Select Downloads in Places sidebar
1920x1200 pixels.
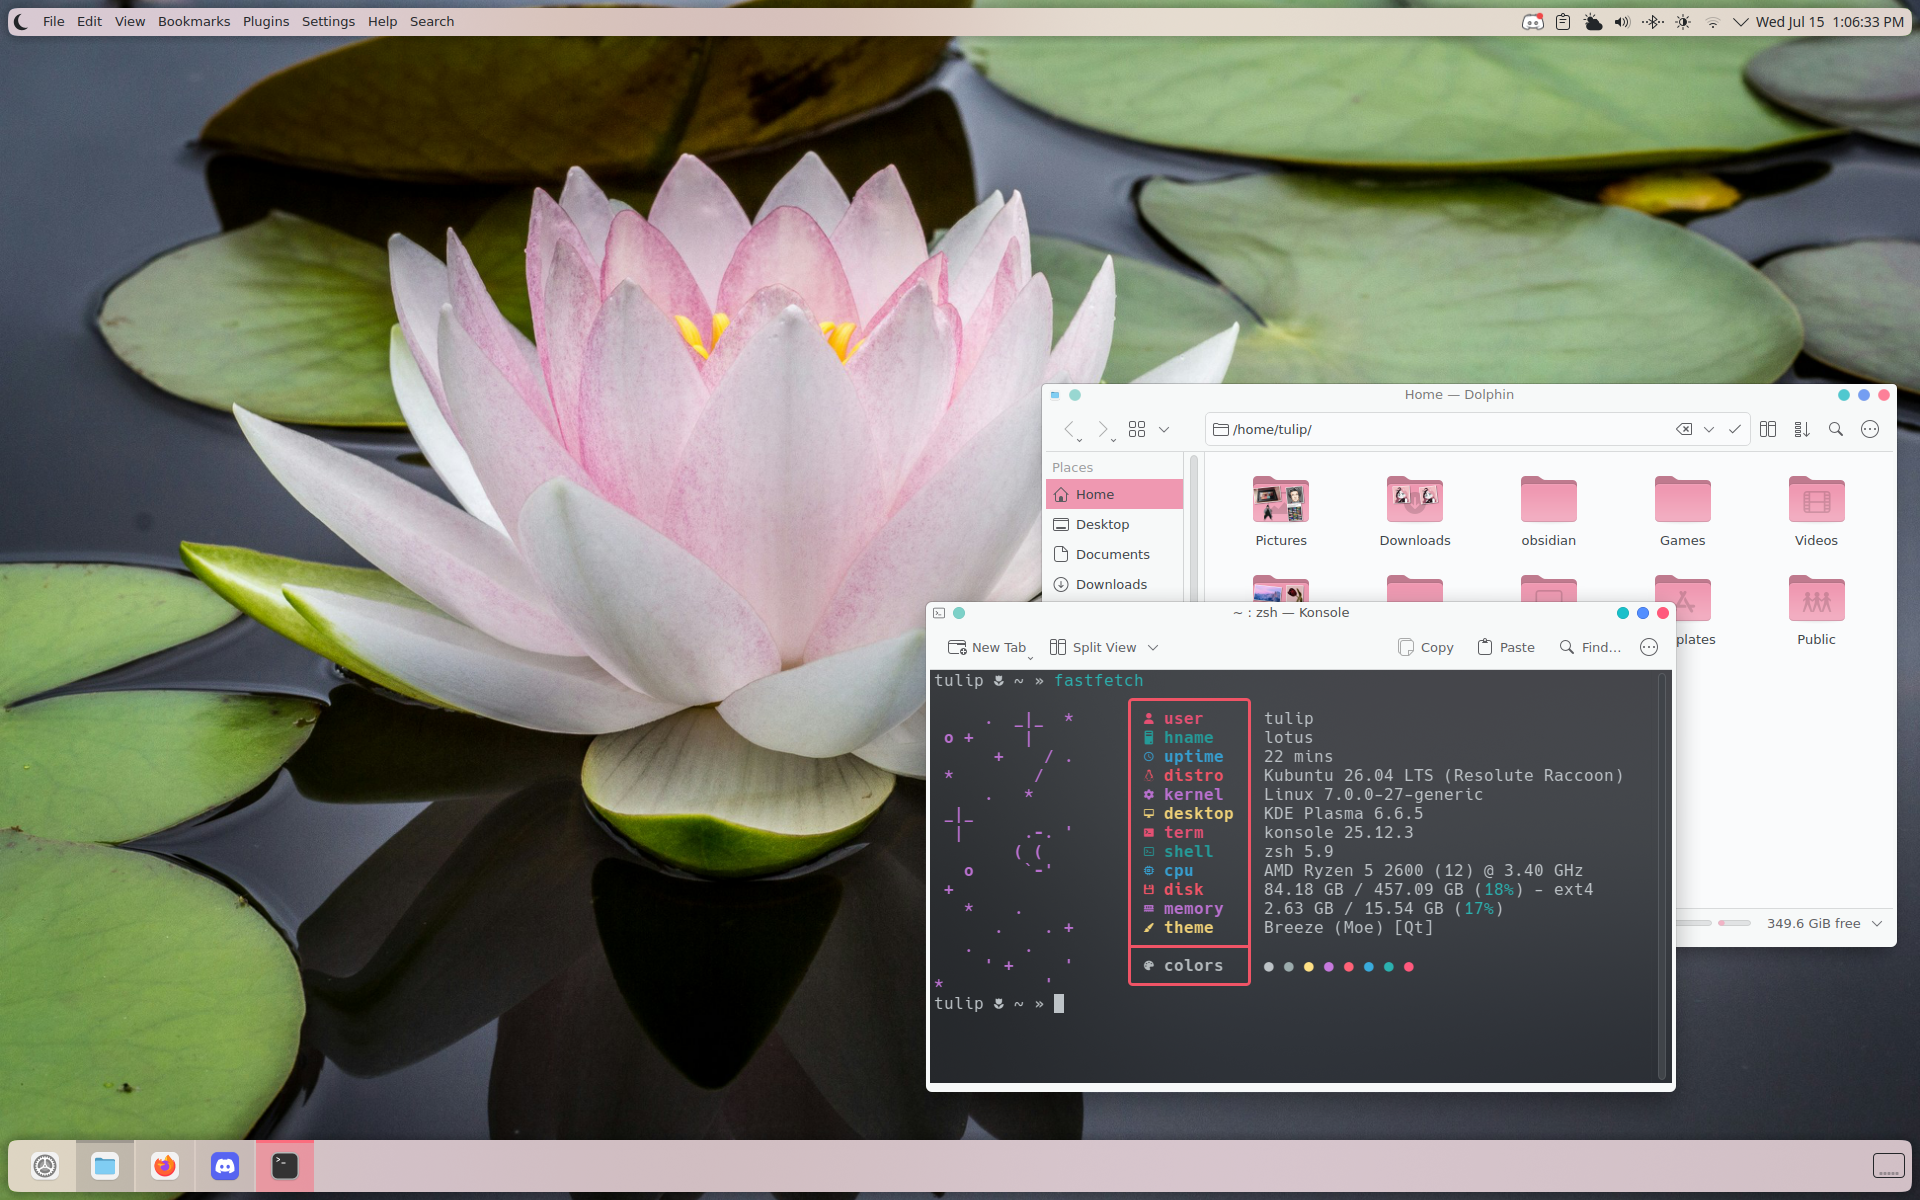pyautogui.click(x=1114, y=584)
